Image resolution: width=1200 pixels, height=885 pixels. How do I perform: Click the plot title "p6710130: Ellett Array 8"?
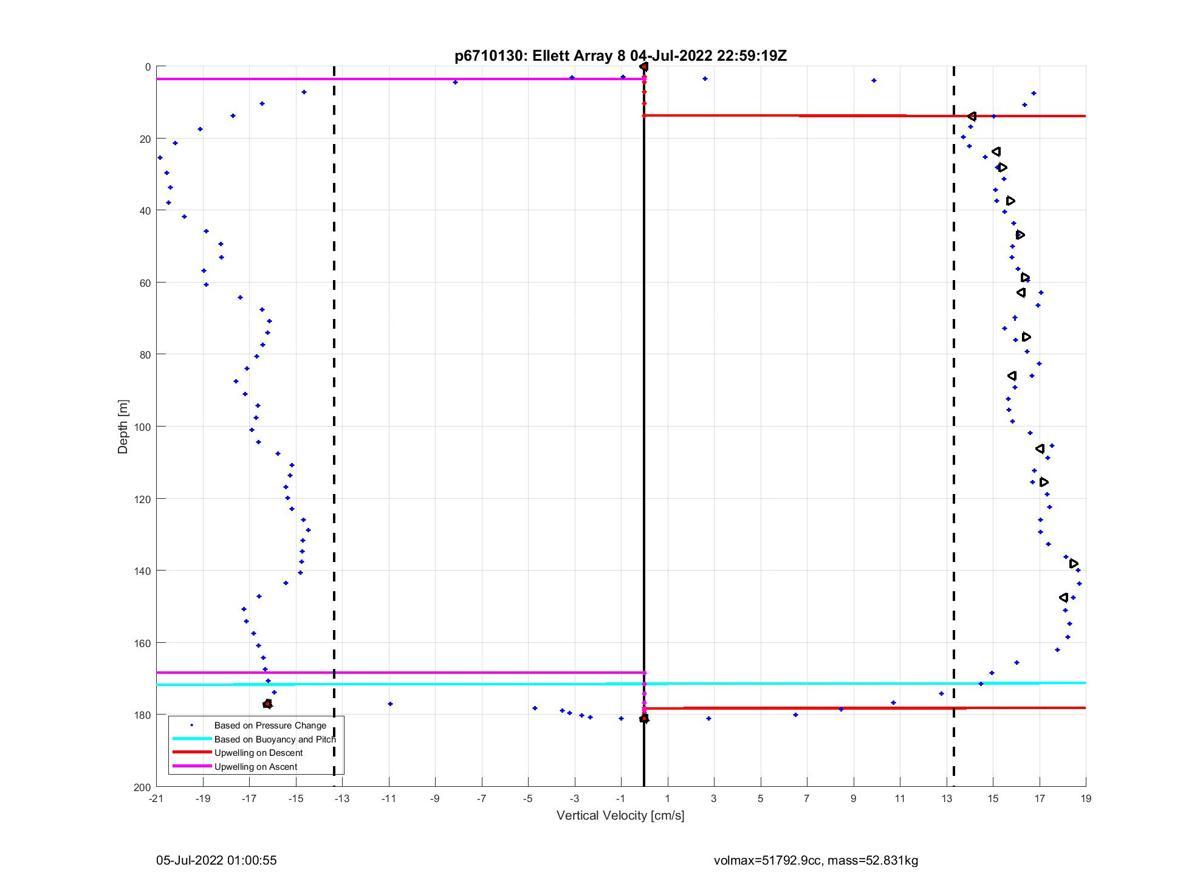point(540,56)
